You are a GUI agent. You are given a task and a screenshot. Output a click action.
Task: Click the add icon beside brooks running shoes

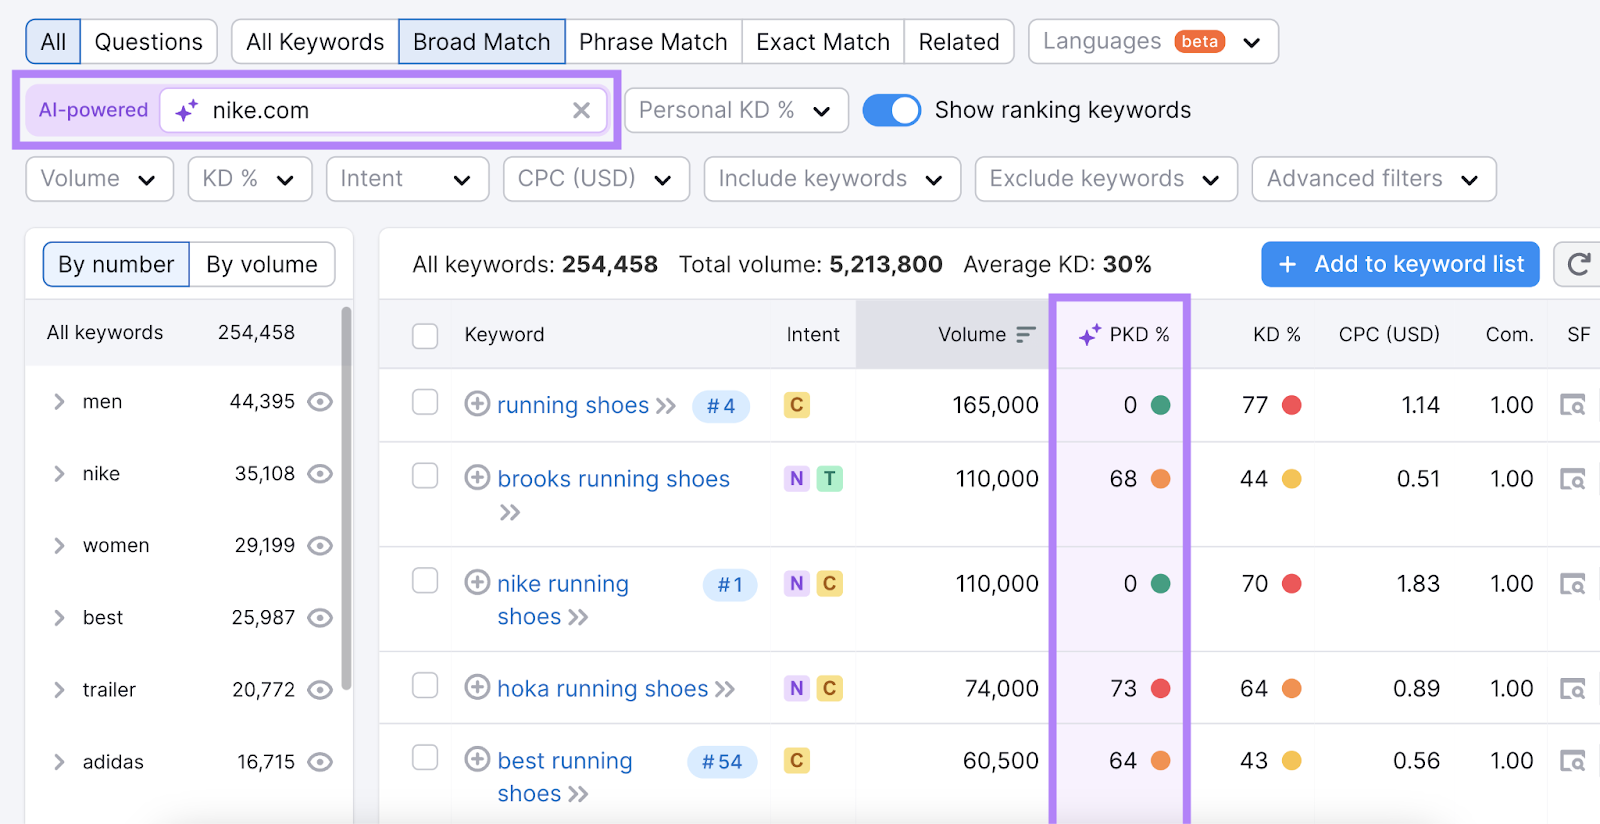[x=477, y=478]
